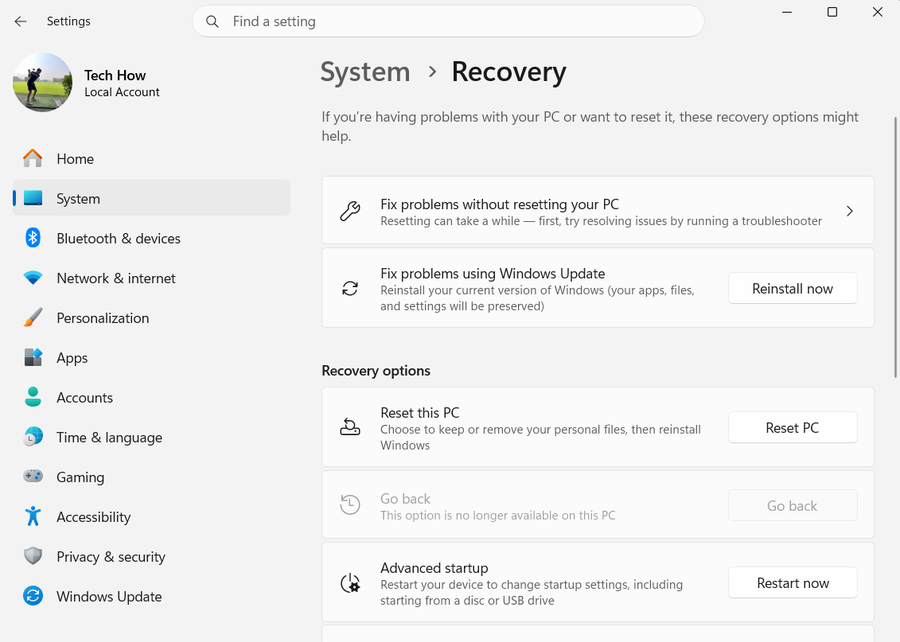Click the Gaming controller icon

[x=33, y=476]
